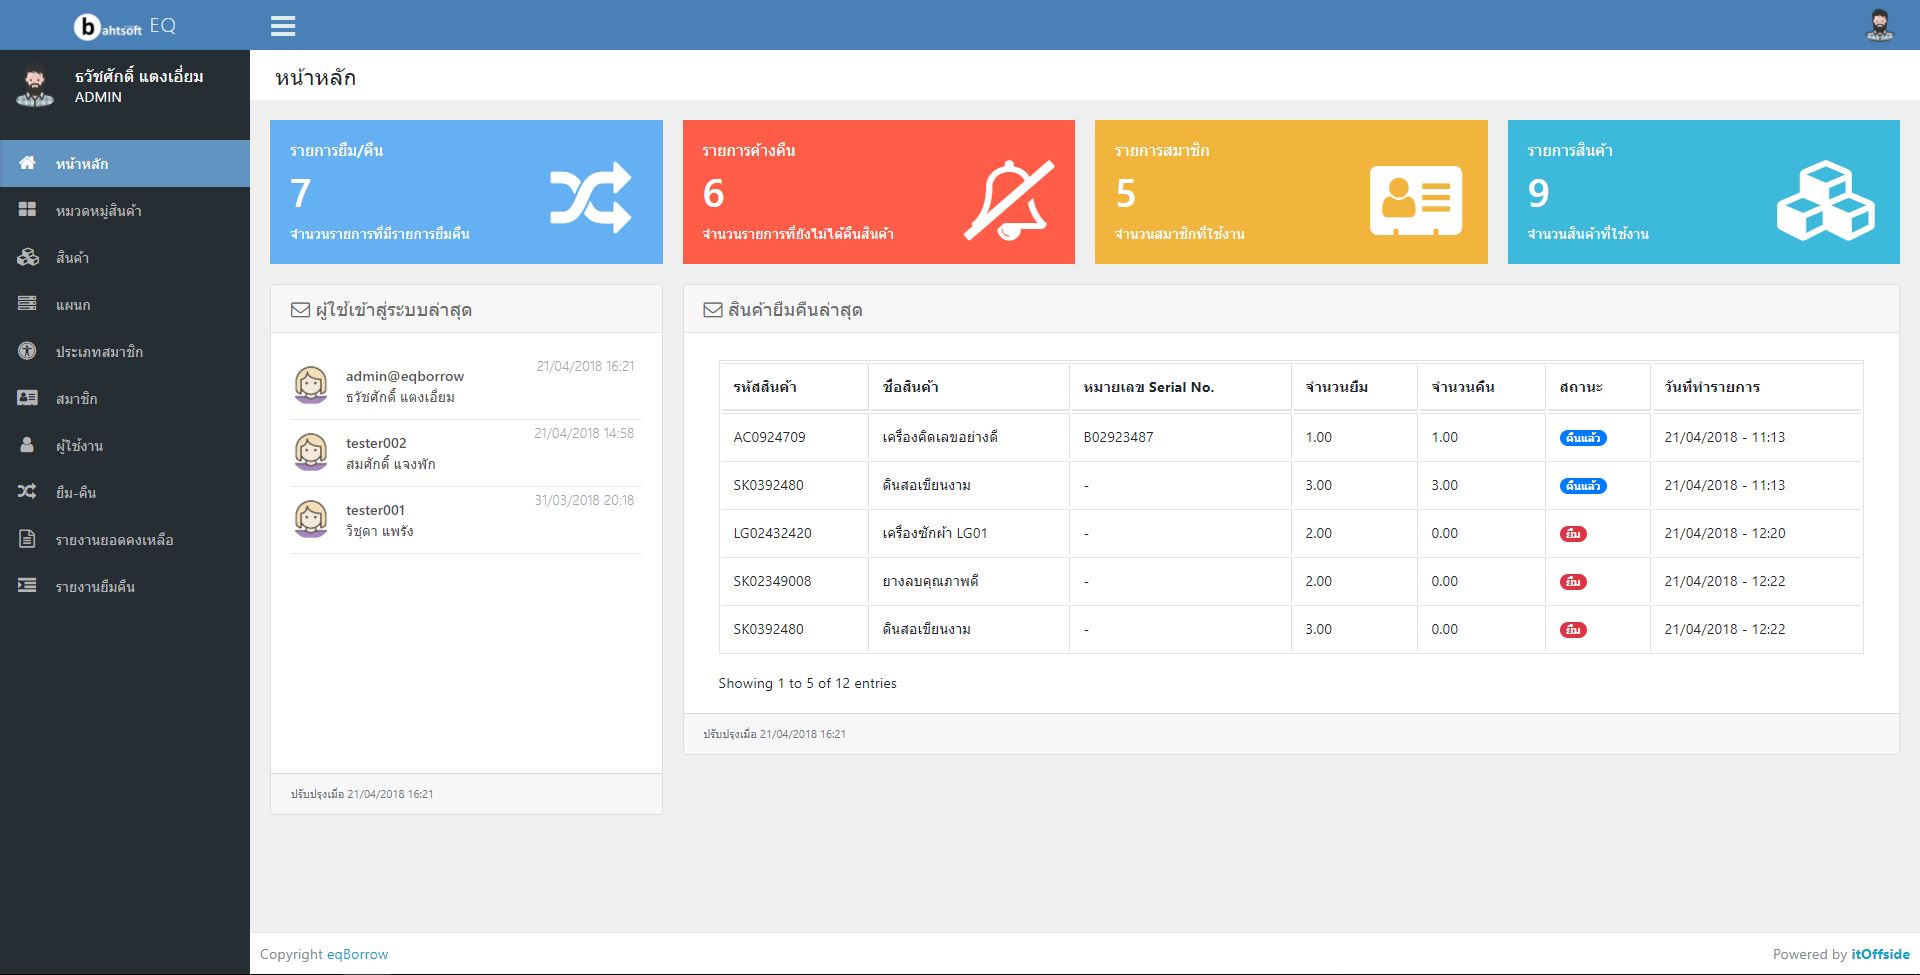Sort table by วันที่ทำรายการ column header
1920x975 pixels.
pyautogui.click(x=1712, y=387)
